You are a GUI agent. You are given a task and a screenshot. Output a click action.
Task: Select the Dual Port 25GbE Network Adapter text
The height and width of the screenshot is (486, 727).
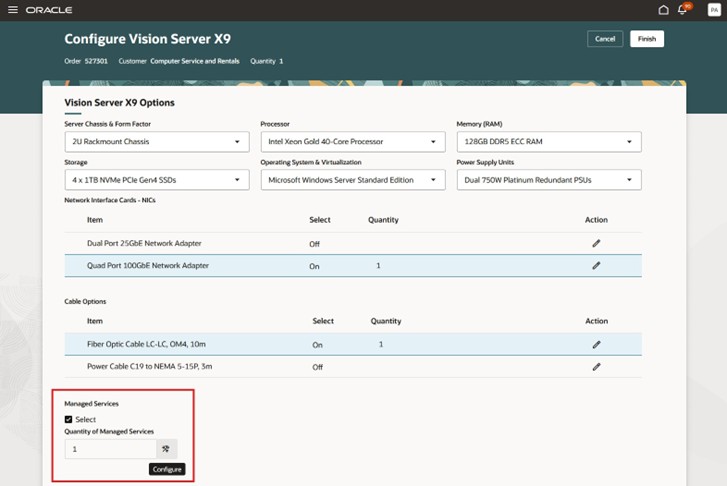click(144, 243)
